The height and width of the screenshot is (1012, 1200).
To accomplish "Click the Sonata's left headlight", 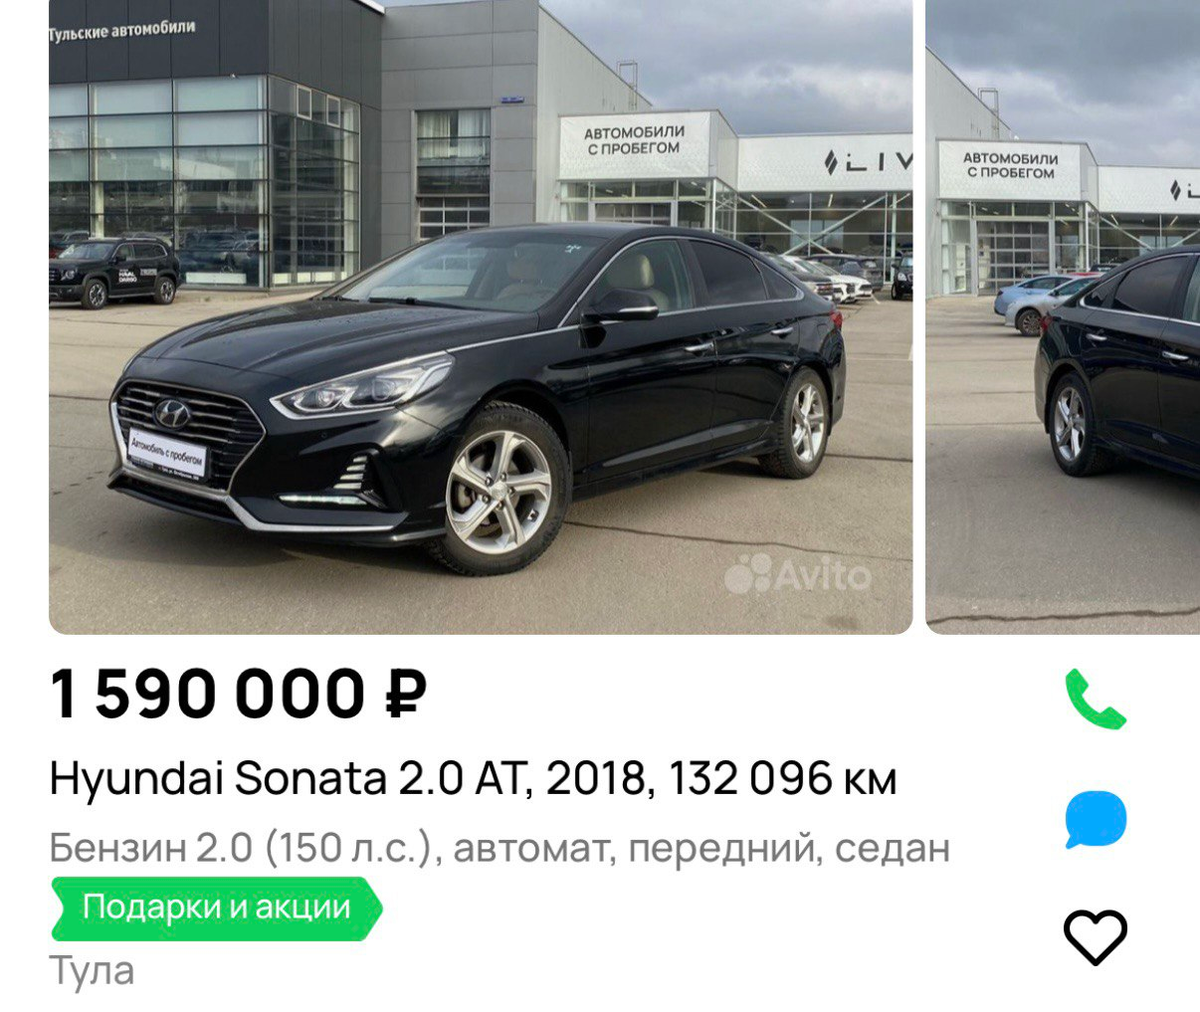I will point(364,387).
